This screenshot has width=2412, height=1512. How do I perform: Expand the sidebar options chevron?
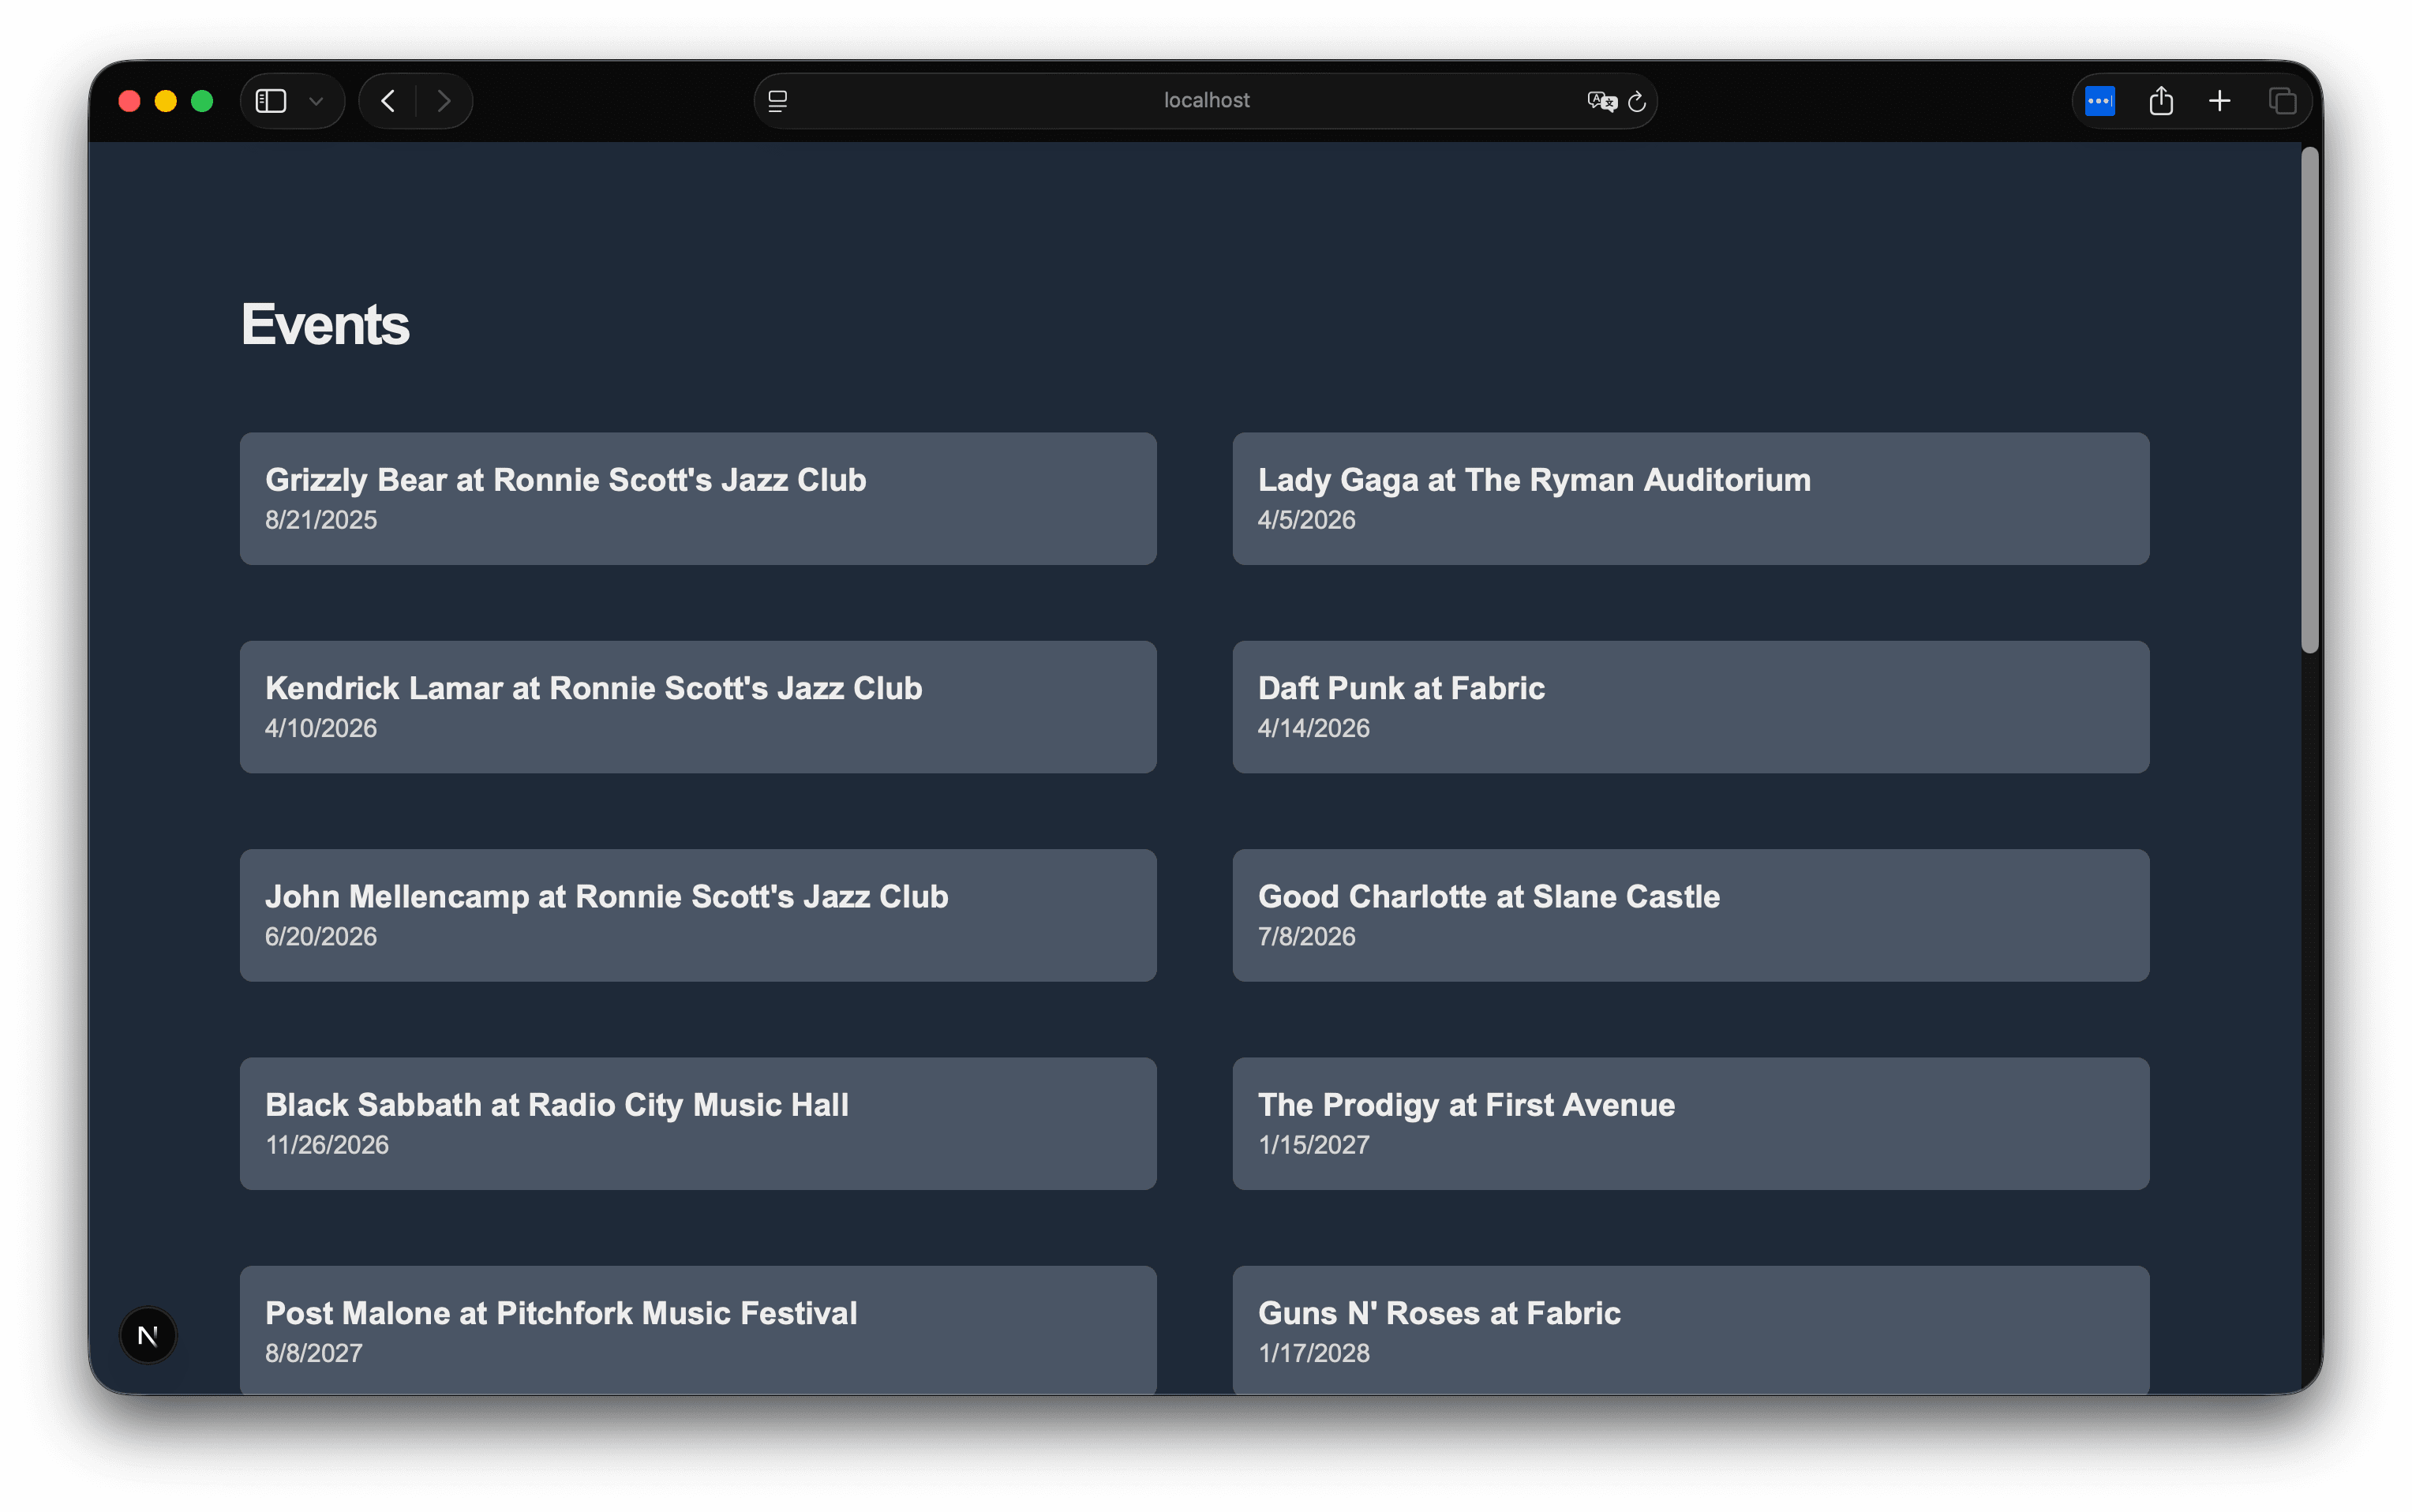(x=316, y=101)
